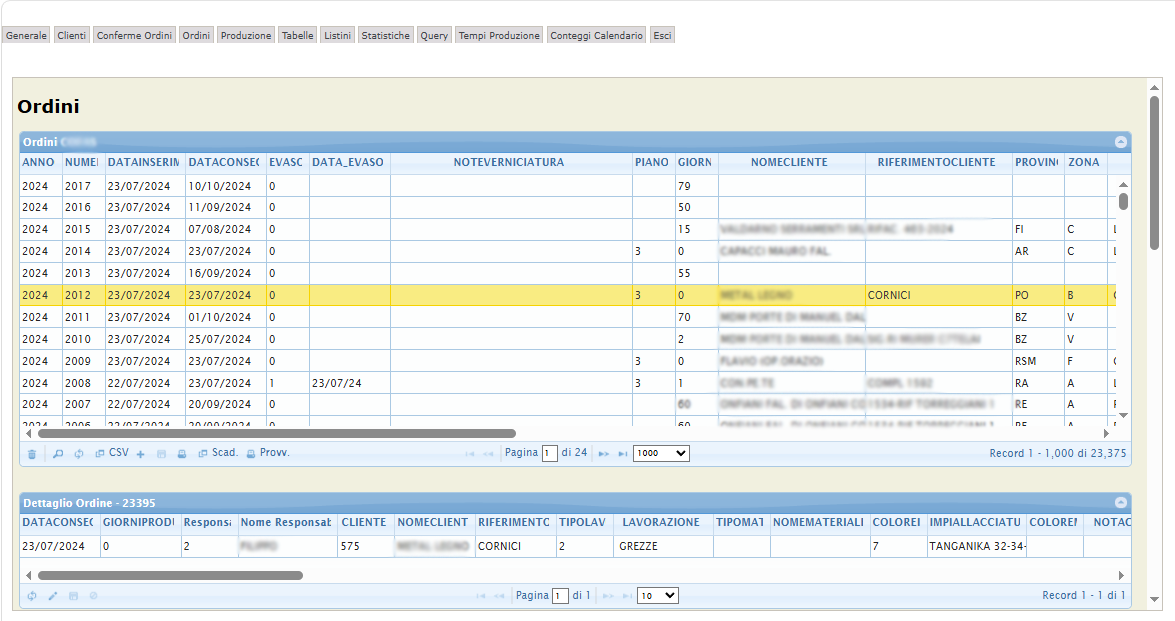This screenshot has width=1175, height=621.
Task: Click the GREZZE cell in Dettaglio Ordine
Action: click(663, 546)
